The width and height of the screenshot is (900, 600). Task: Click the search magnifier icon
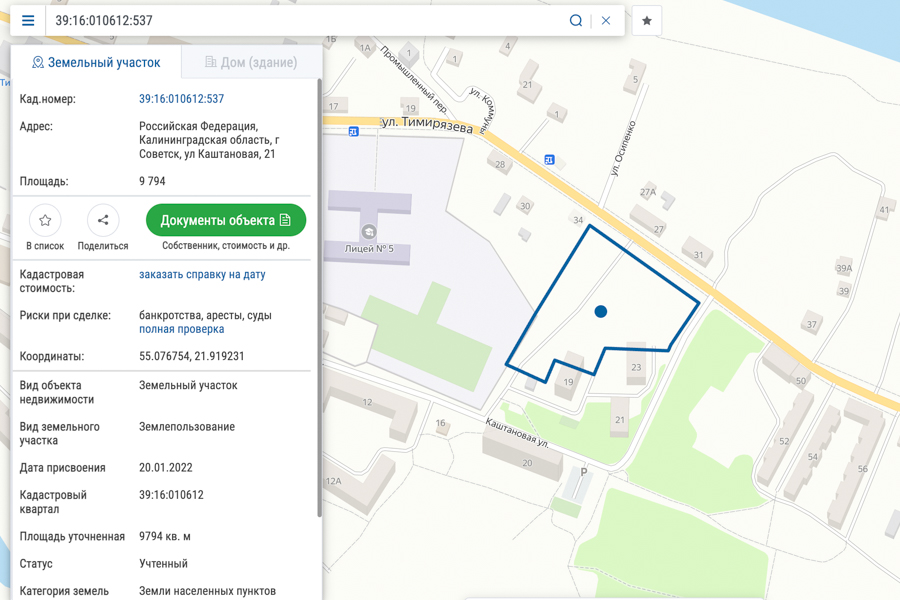click(576, 21)
